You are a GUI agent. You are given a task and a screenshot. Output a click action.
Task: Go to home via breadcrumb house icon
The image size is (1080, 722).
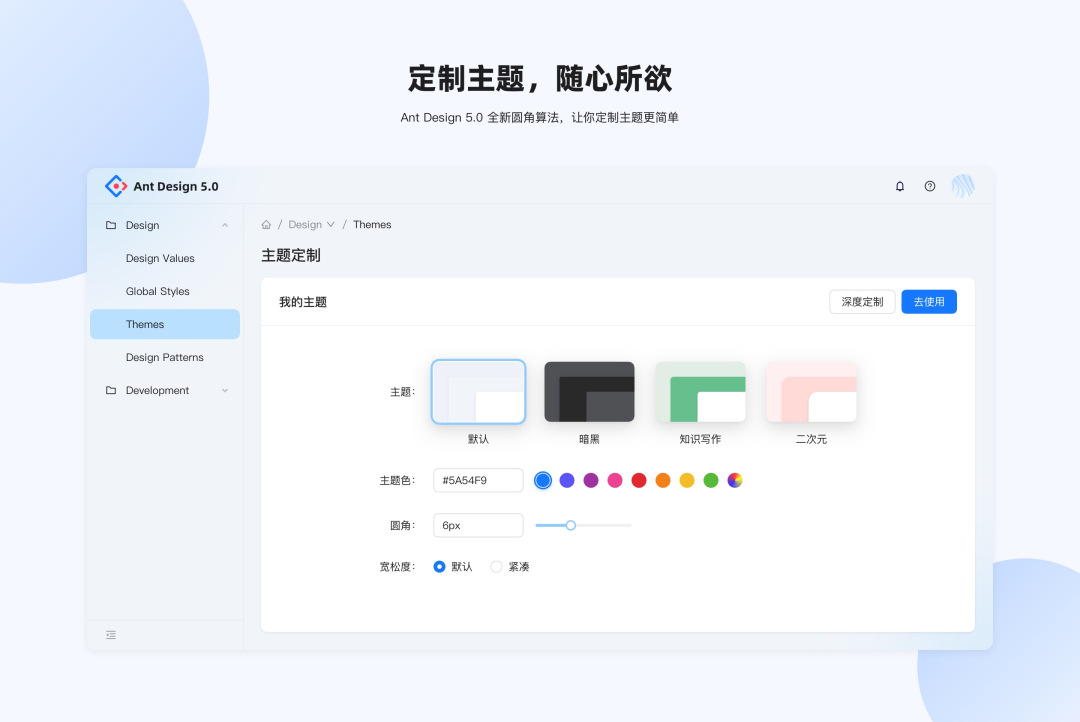tap(266, 225)
